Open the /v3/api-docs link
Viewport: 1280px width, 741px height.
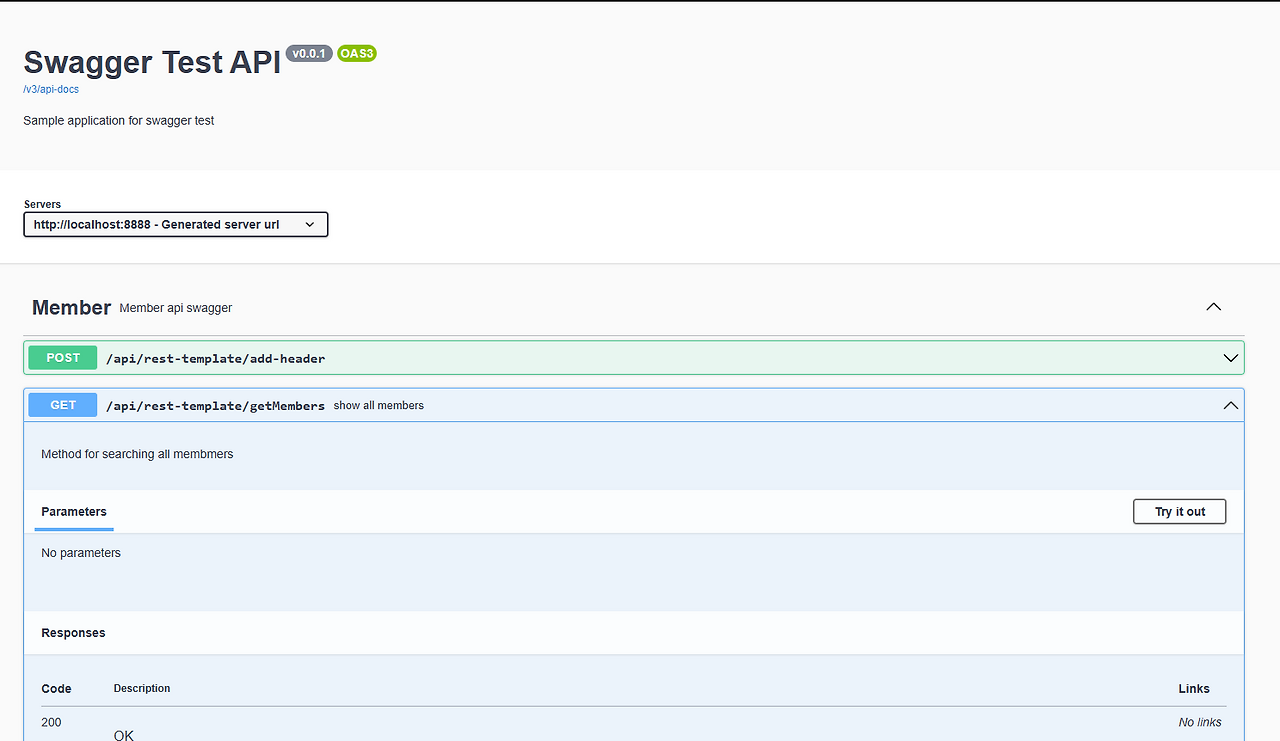50,89
